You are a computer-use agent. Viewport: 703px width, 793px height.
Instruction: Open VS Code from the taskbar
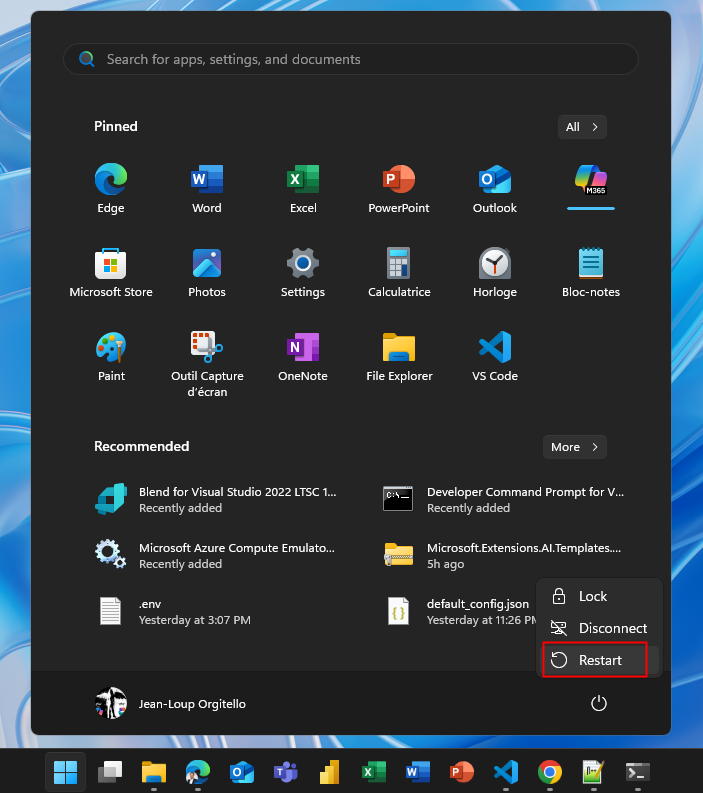click(x=506, y=772)
